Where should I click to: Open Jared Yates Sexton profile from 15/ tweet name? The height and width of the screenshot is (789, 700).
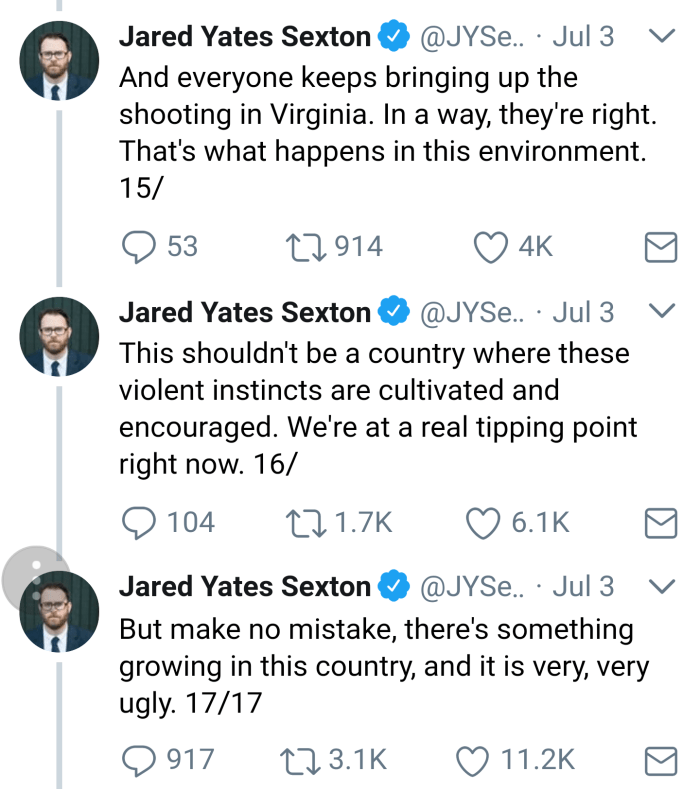[245, 38]
